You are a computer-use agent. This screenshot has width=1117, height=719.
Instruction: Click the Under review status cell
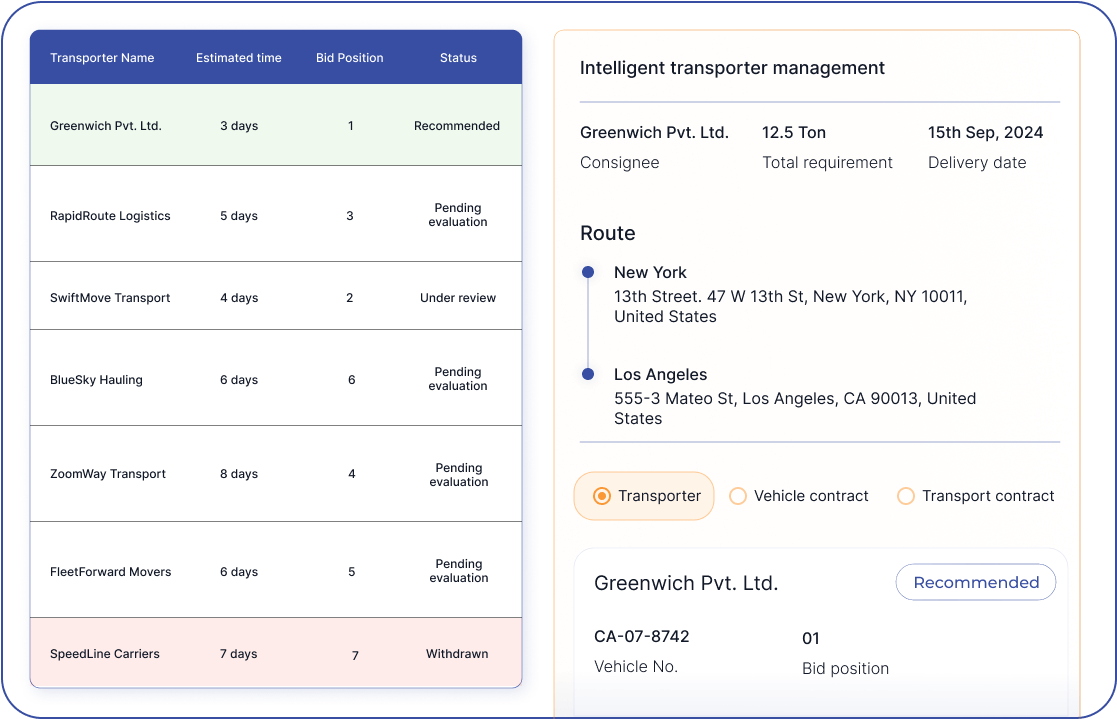[457, 298]
